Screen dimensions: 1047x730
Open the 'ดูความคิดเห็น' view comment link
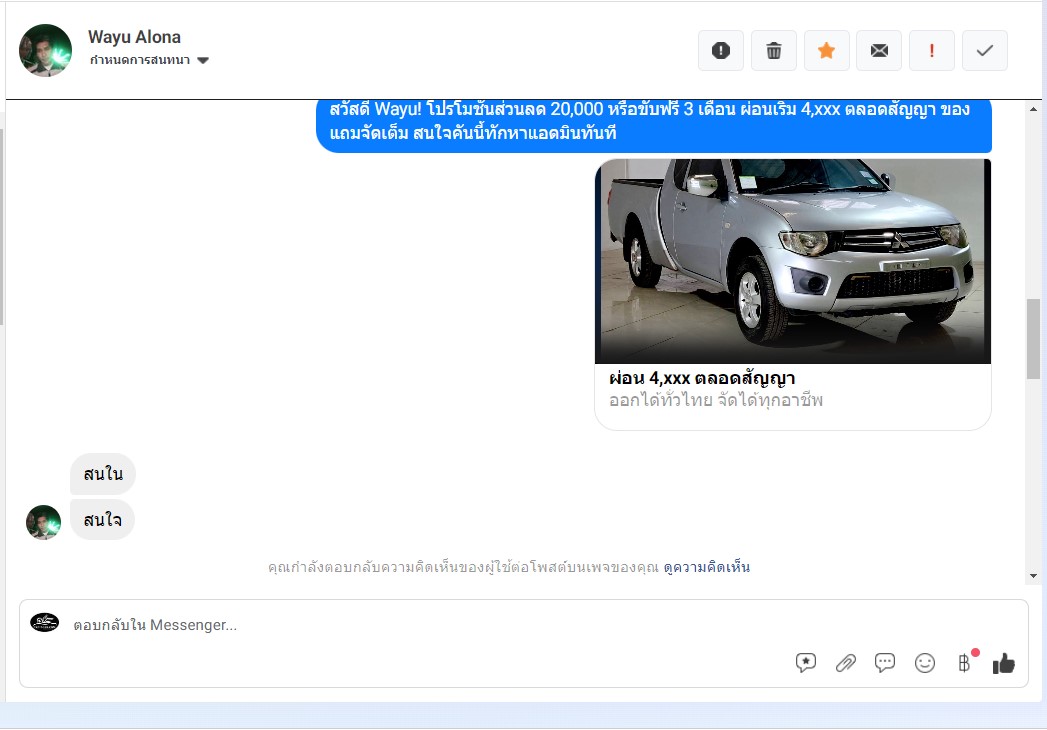pos(706,567)
